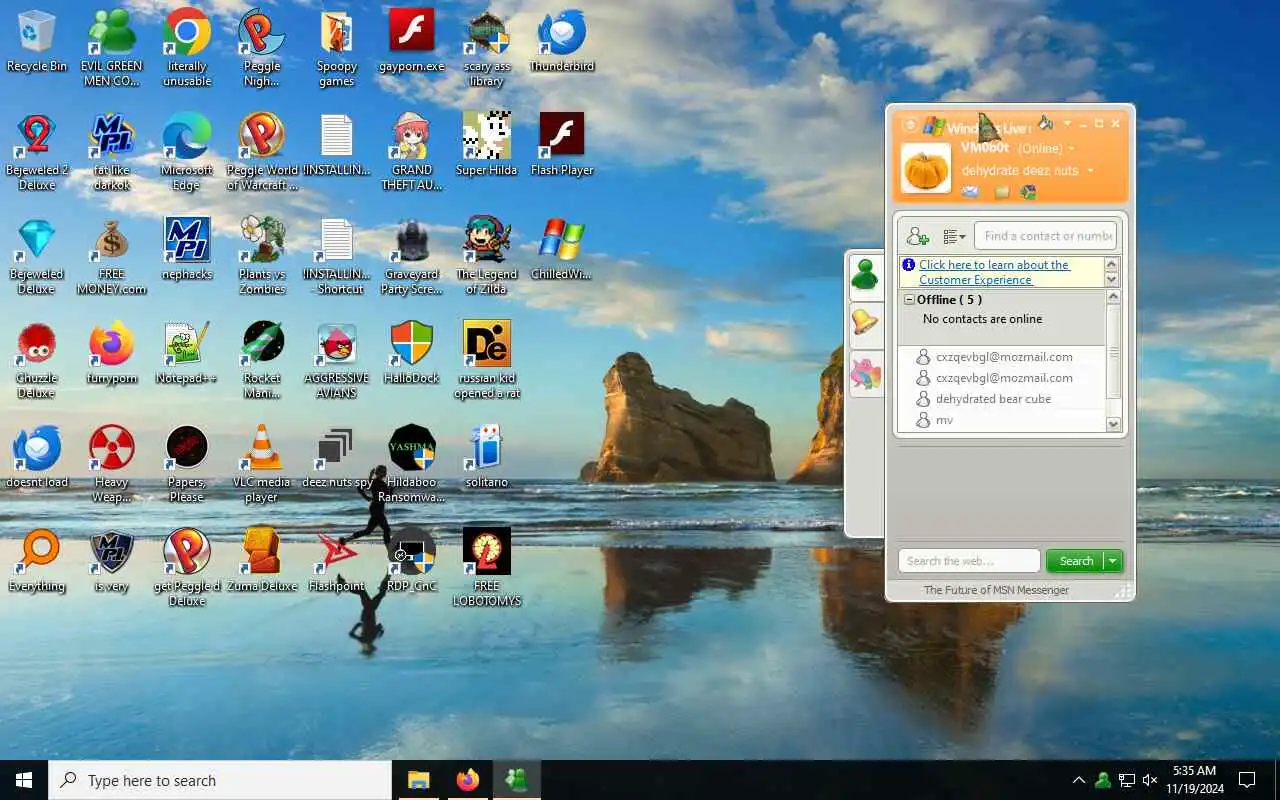Select the AGGRESSIVE AVIANS desktop icon
The width and height of the screenshot is (1280, 800).
tap(337, 360)
